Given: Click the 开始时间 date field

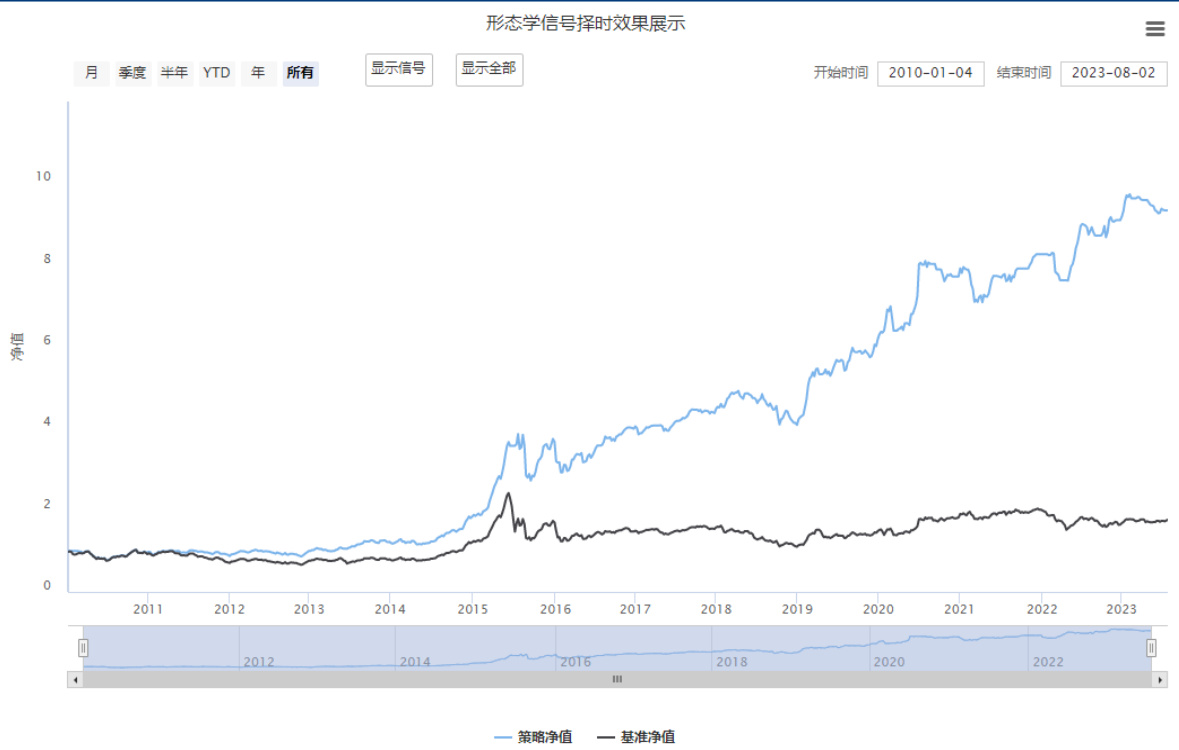Looking at the screenshot, I should point(930,74).
